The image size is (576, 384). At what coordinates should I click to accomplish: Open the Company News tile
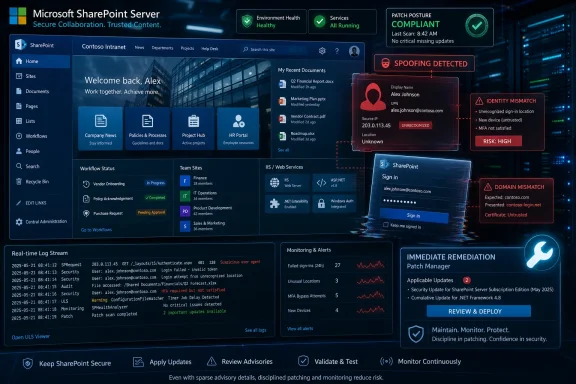pos(100,128)
